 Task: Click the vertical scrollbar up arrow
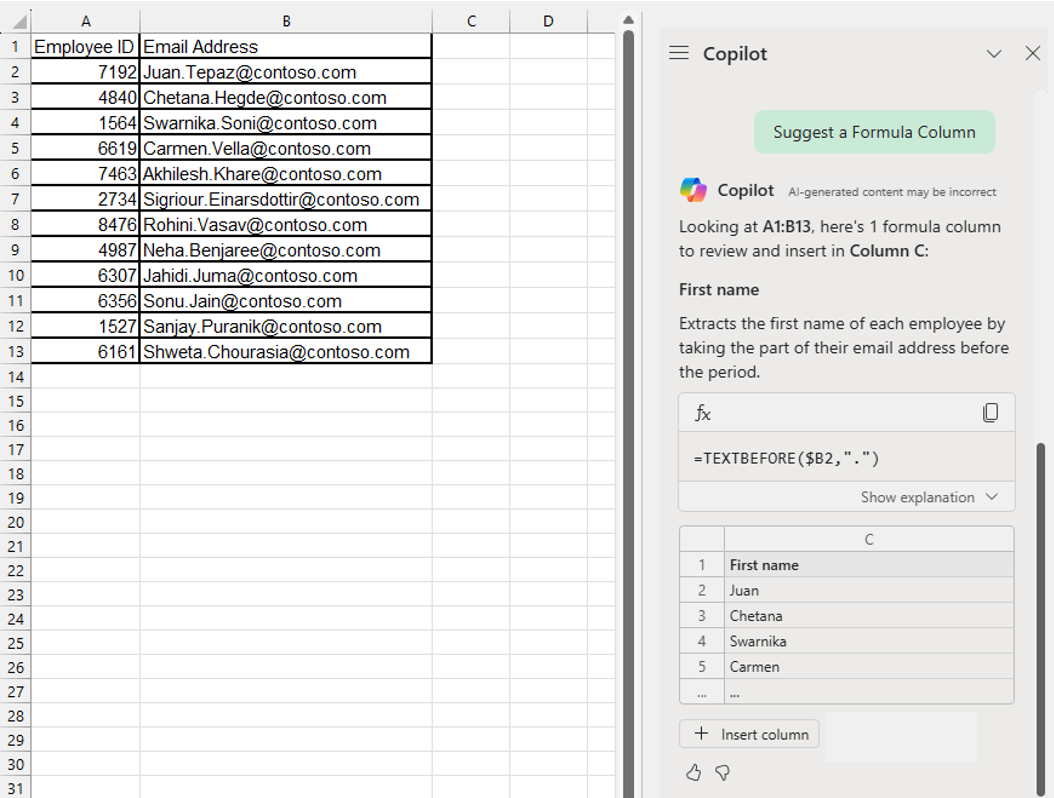point(629,20)
